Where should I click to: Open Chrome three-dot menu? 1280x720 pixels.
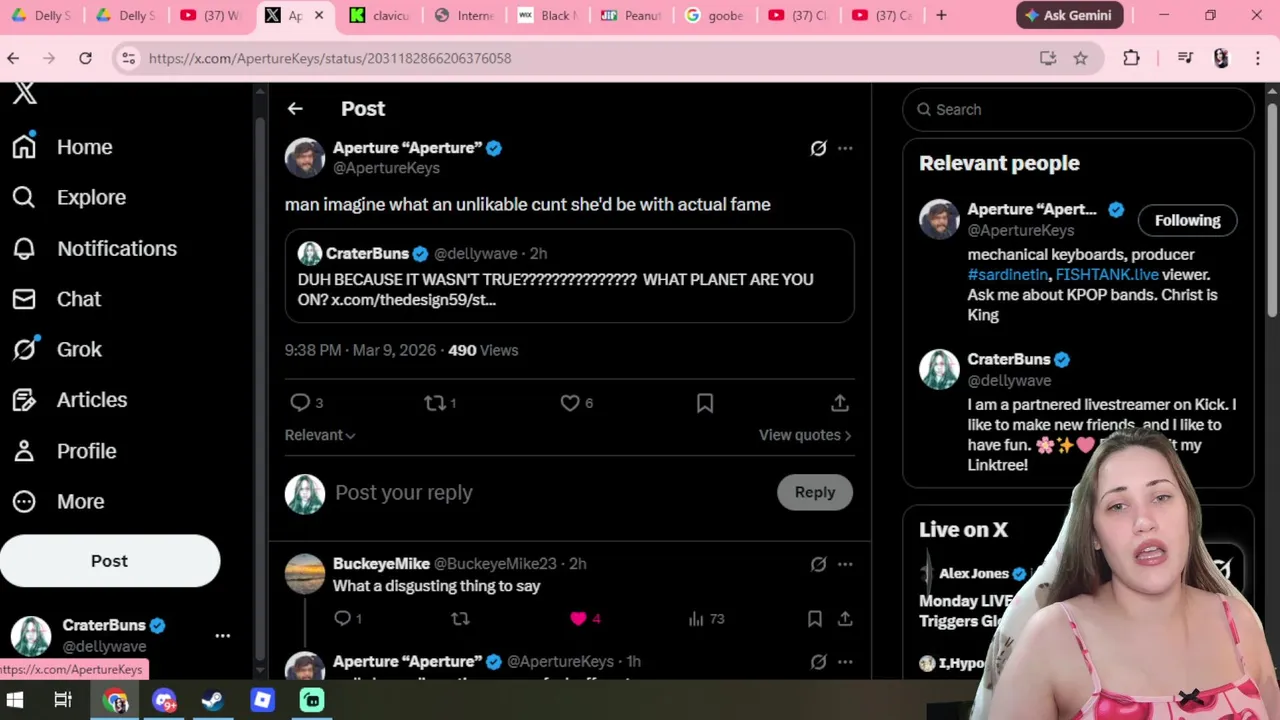pyautogui.click(x=1258, y=58)
